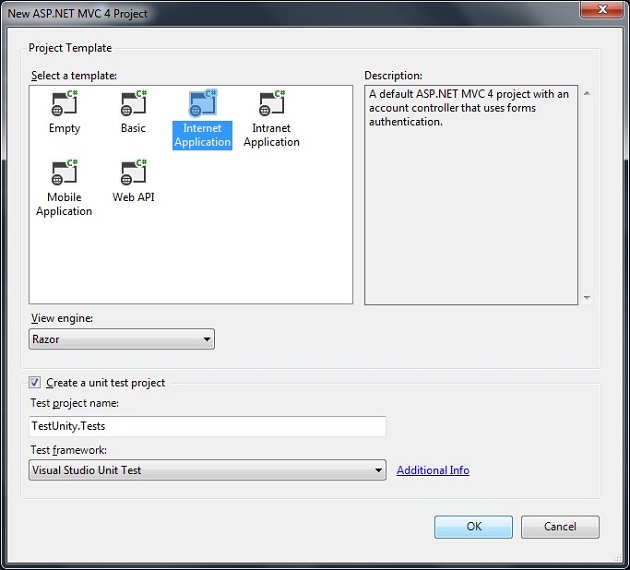Pick the Intranet Application template icon

272,103
